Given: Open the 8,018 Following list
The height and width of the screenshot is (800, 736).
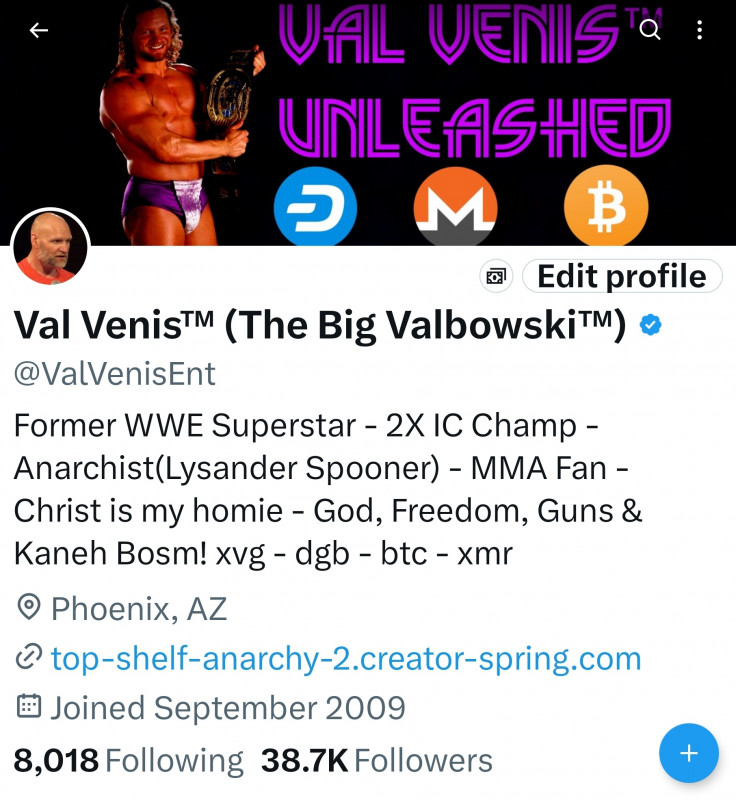Looking at the screenshot, I should (x=129, y=761).
